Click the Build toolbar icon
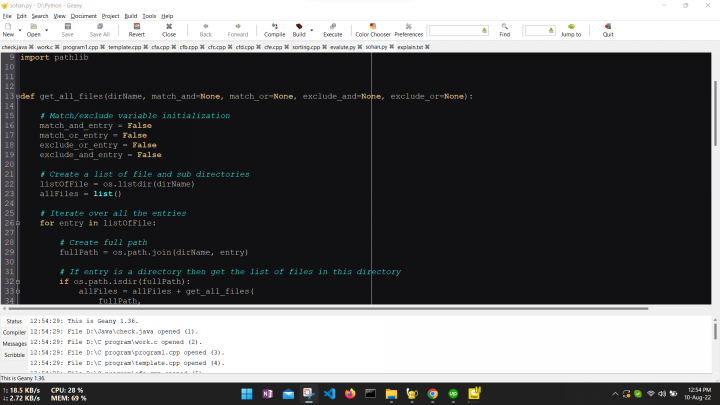The image size is (720, 405). pos(299,30)
